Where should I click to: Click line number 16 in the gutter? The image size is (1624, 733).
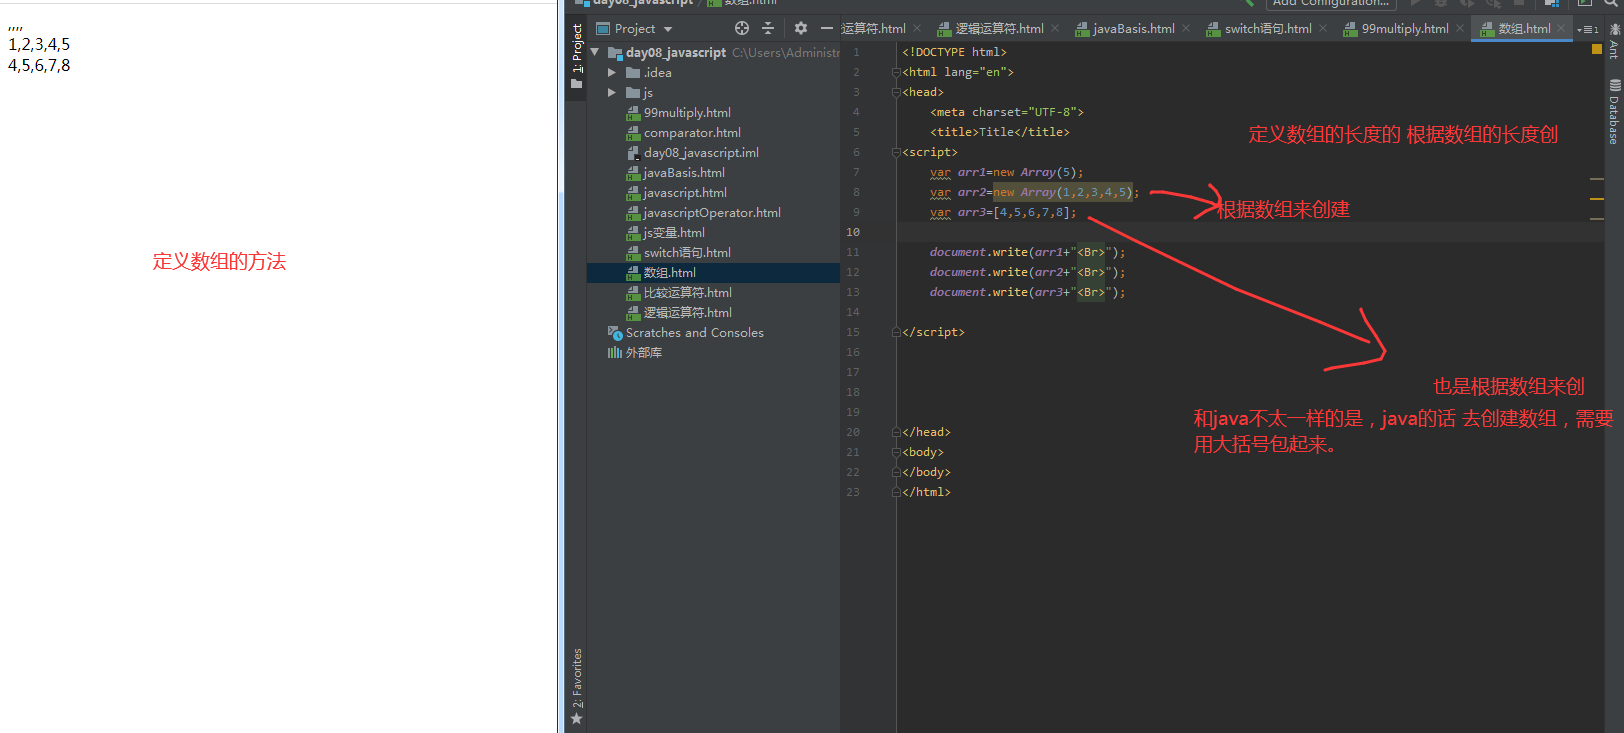point(853,352)
